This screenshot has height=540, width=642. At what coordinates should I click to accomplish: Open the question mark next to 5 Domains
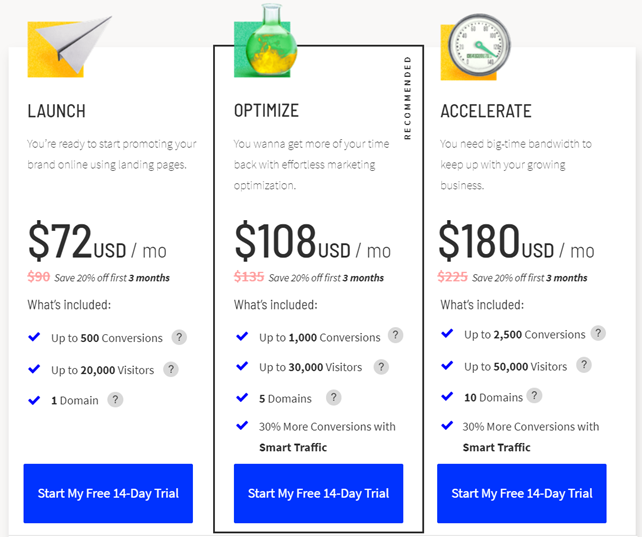pos(333,398)
